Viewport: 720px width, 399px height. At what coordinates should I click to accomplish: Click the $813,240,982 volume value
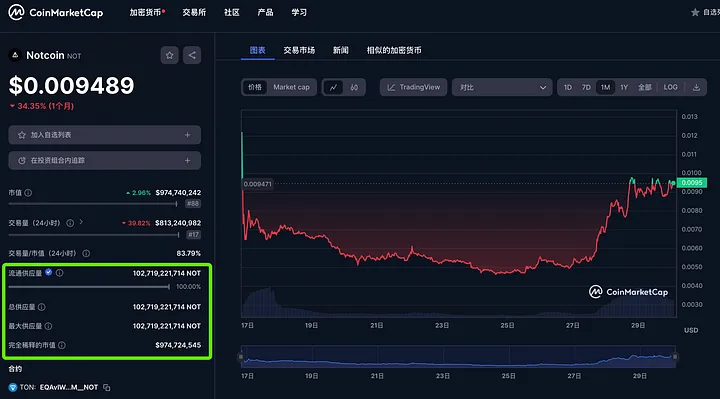click(x=178, y=223)
